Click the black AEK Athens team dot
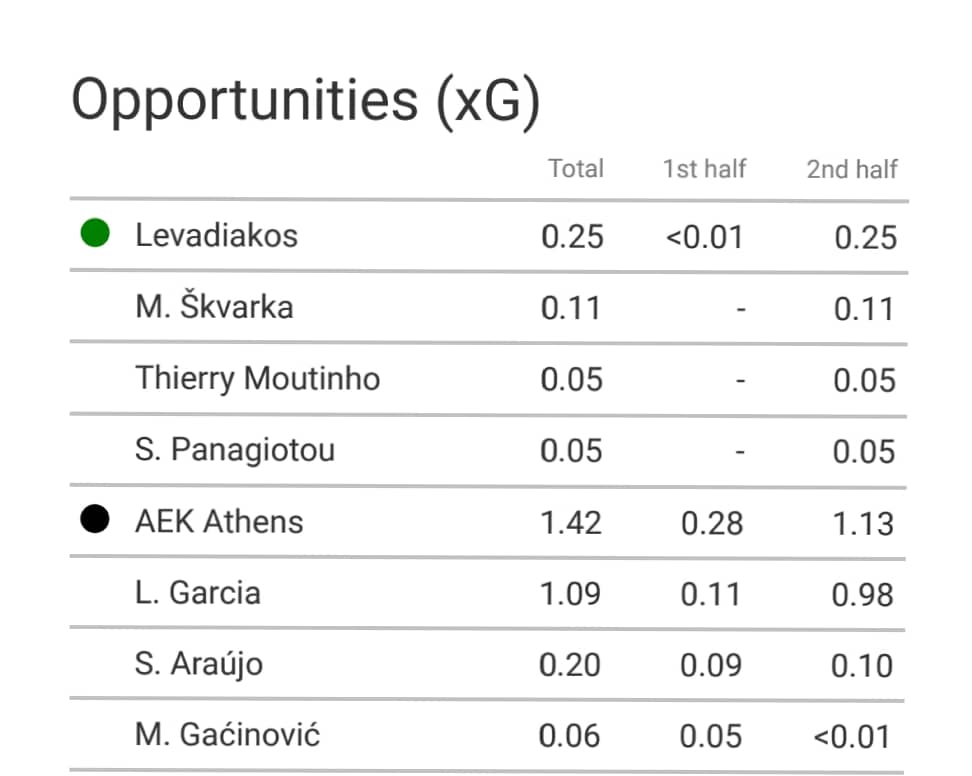 95,519
